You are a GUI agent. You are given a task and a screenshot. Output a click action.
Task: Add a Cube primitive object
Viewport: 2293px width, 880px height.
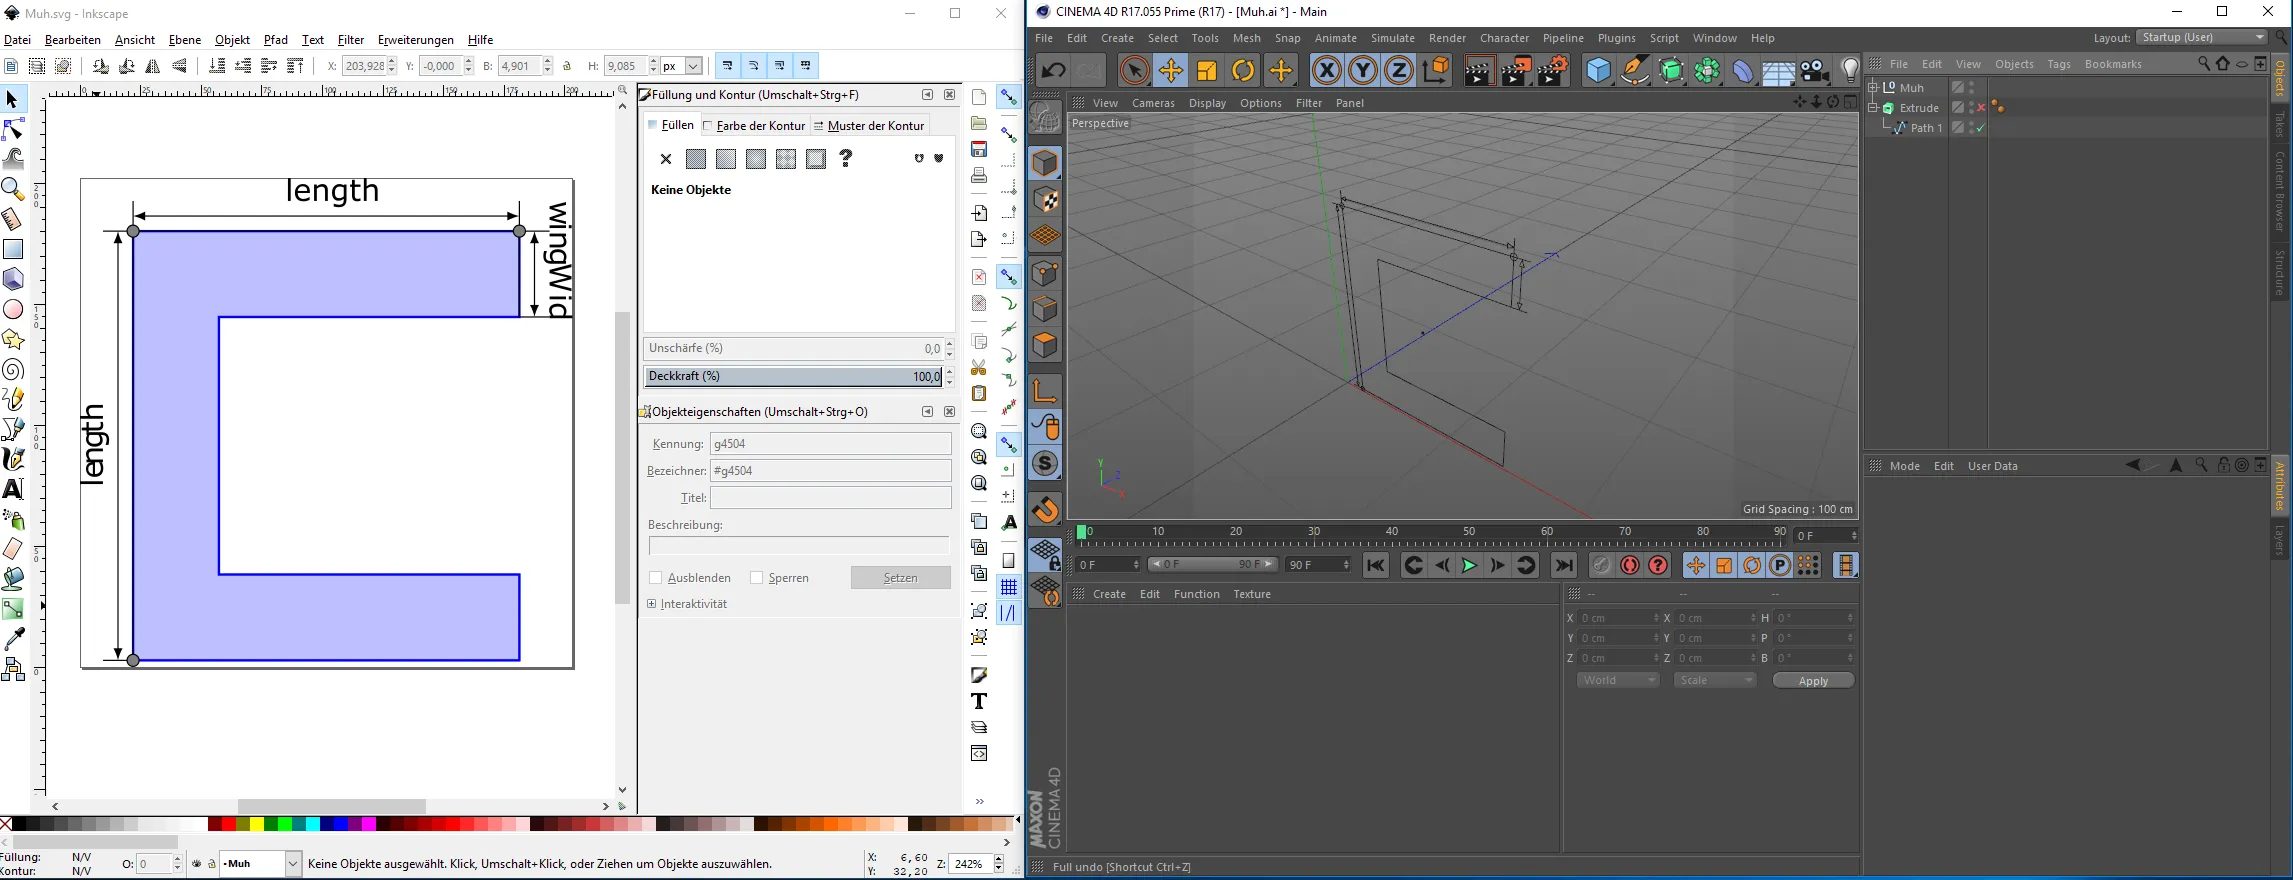click(1598, 71)
